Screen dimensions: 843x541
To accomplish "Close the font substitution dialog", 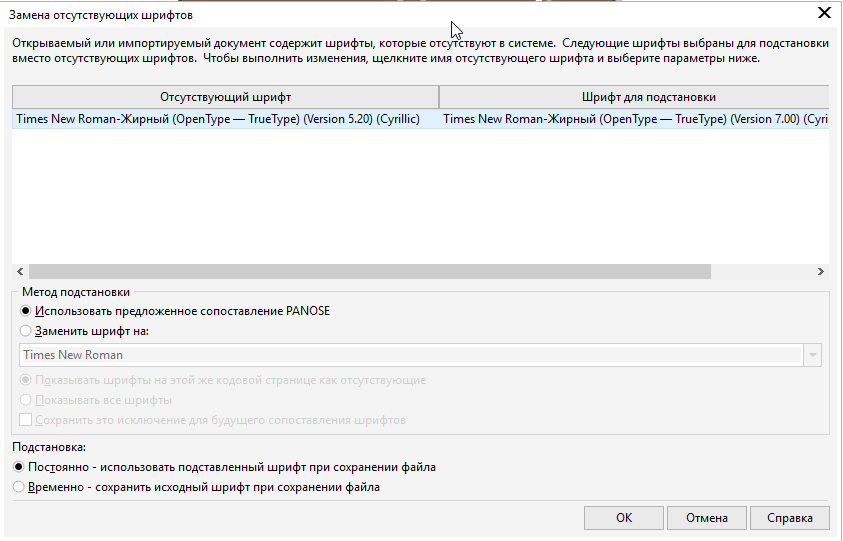I will (x=824, y=13).
